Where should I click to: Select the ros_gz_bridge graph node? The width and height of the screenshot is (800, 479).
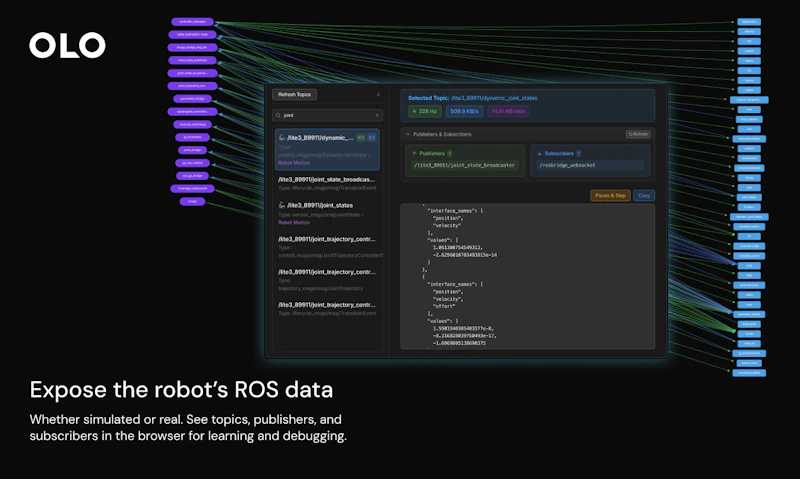point(192,175)
